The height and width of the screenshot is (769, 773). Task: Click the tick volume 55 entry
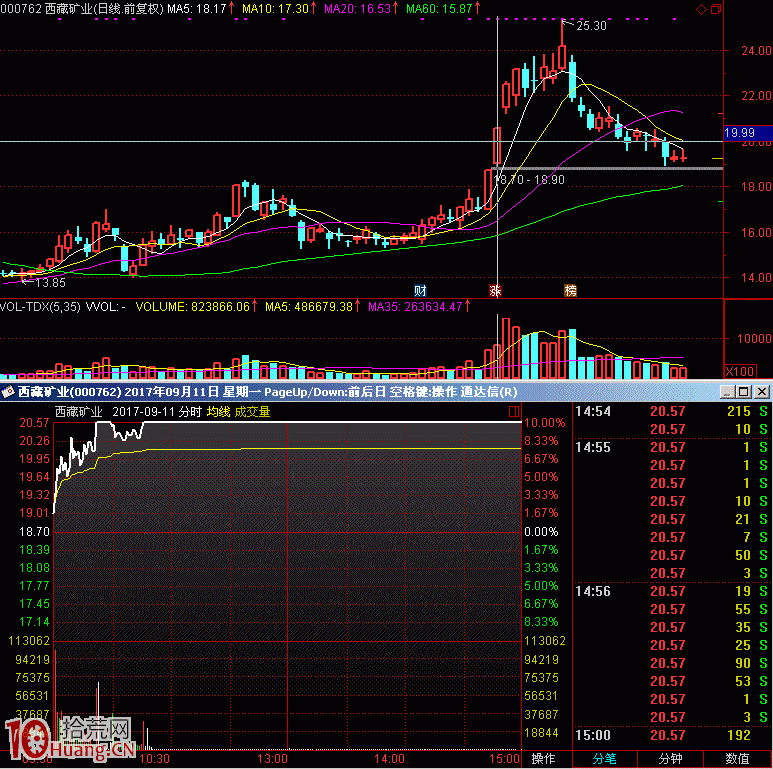click(743, 609)
